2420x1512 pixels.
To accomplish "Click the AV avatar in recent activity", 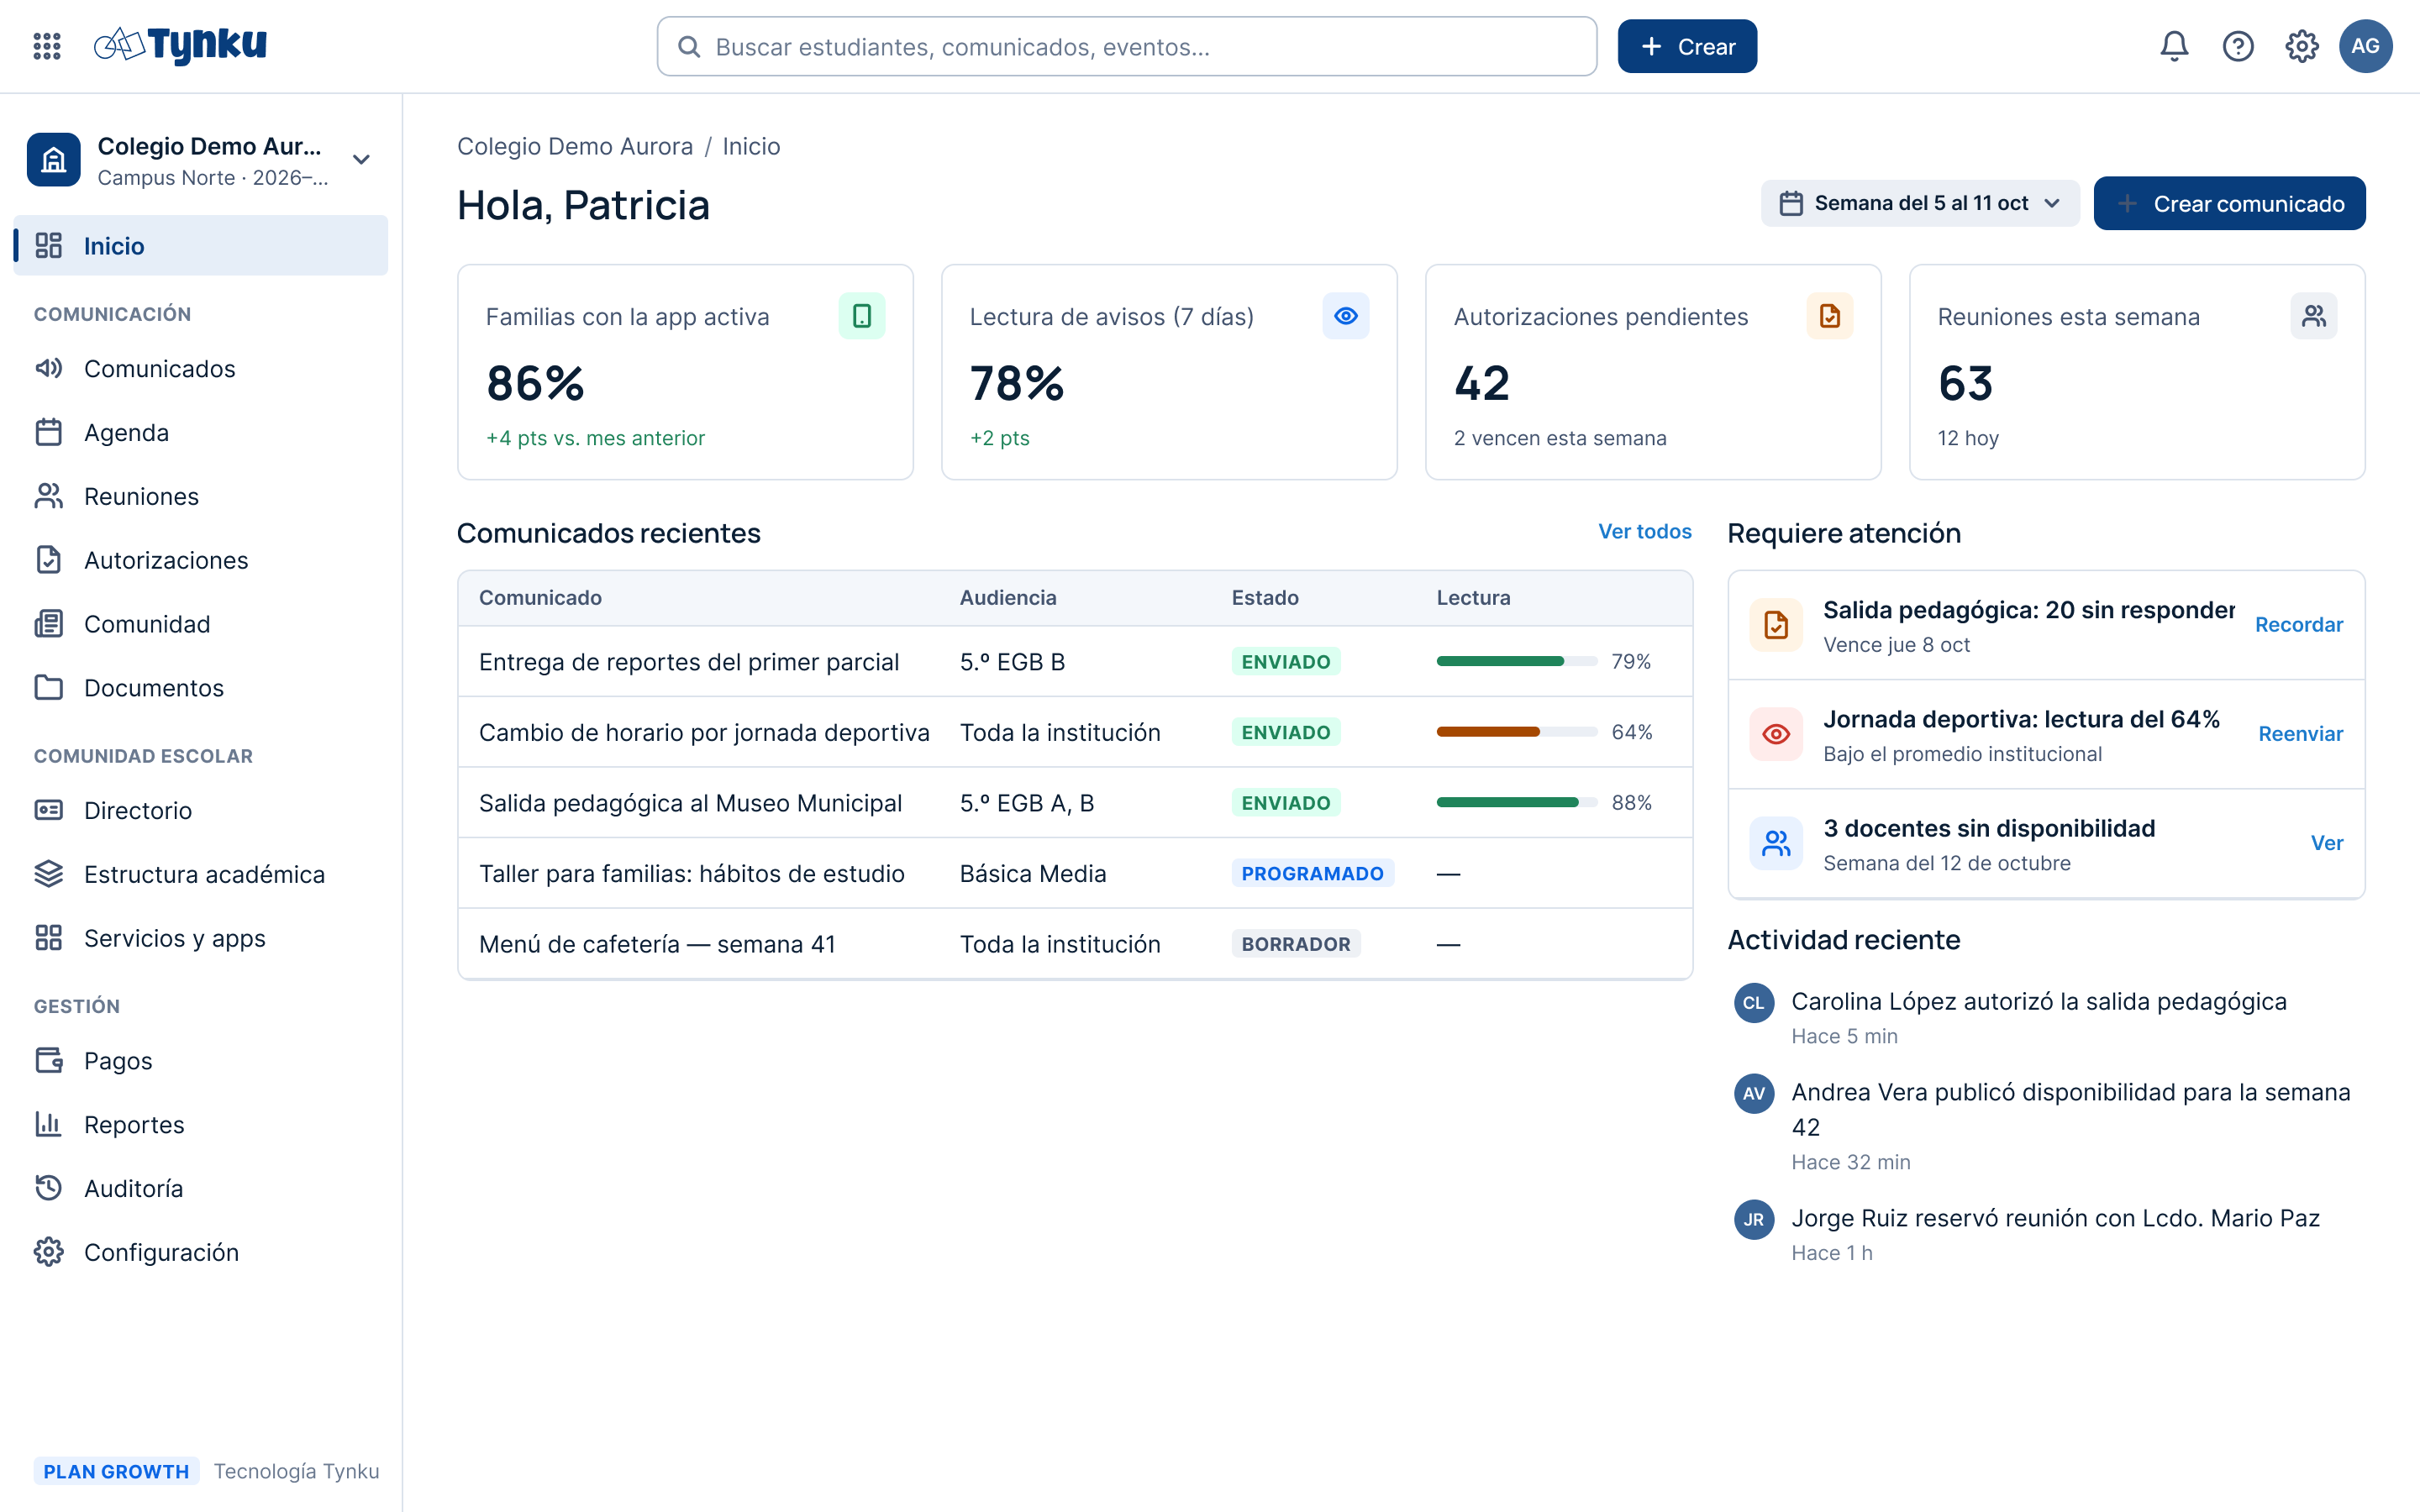I will point(1754,1094).
